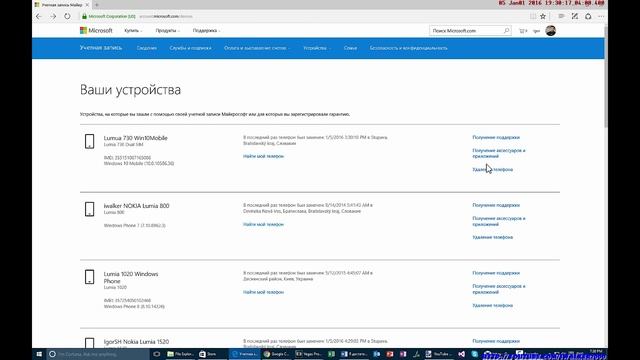Open Получение поддержки for Lumia 730
Viewport: 640px width, 360px height.
[496, 138]
